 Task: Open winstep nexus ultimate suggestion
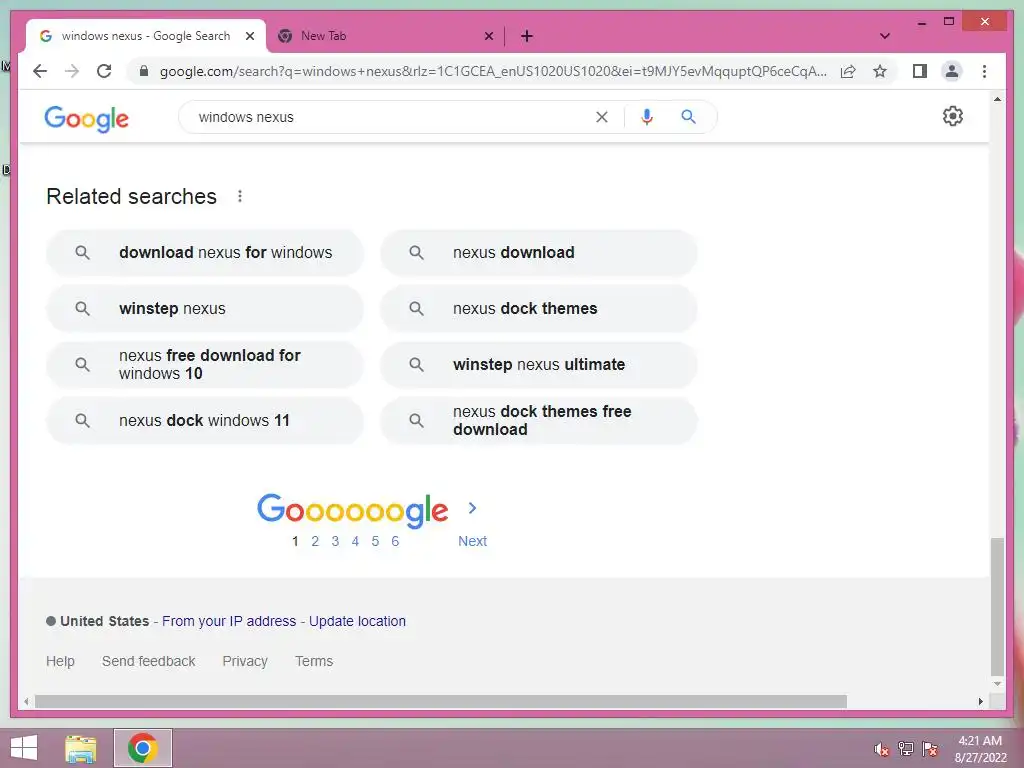[539, 364]
